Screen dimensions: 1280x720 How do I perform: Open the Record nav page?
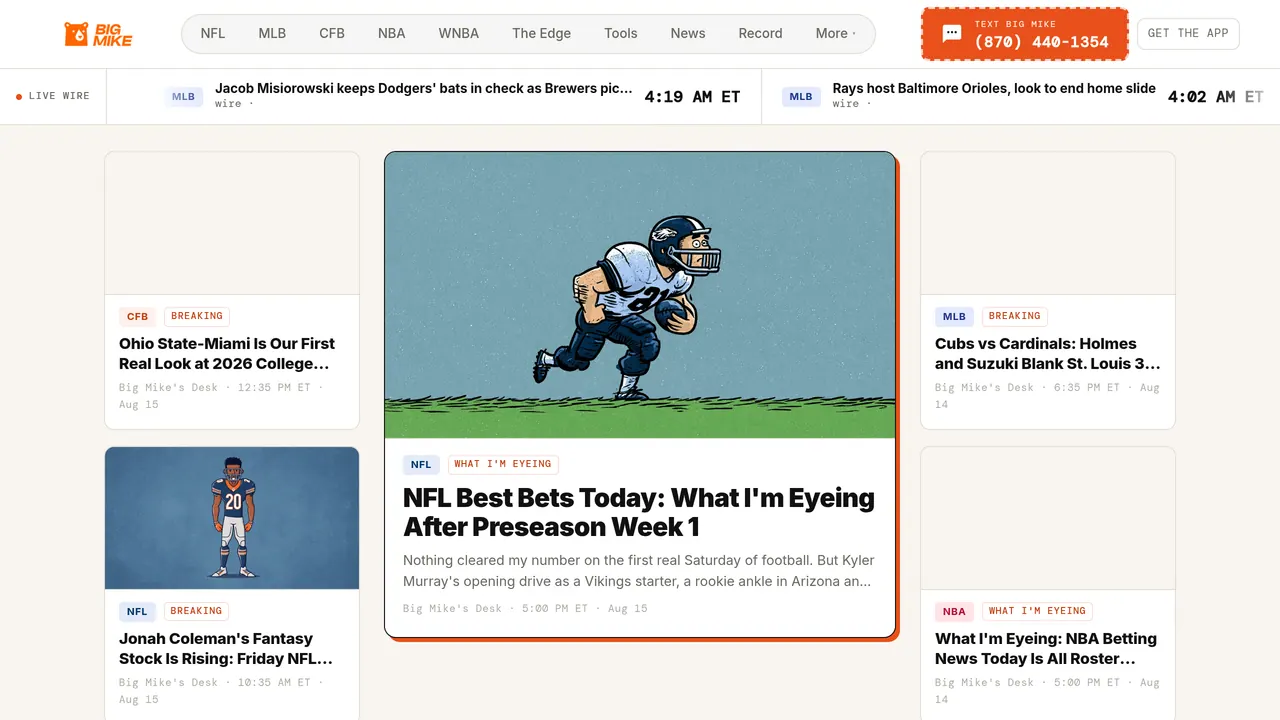[x=760, y=33]
